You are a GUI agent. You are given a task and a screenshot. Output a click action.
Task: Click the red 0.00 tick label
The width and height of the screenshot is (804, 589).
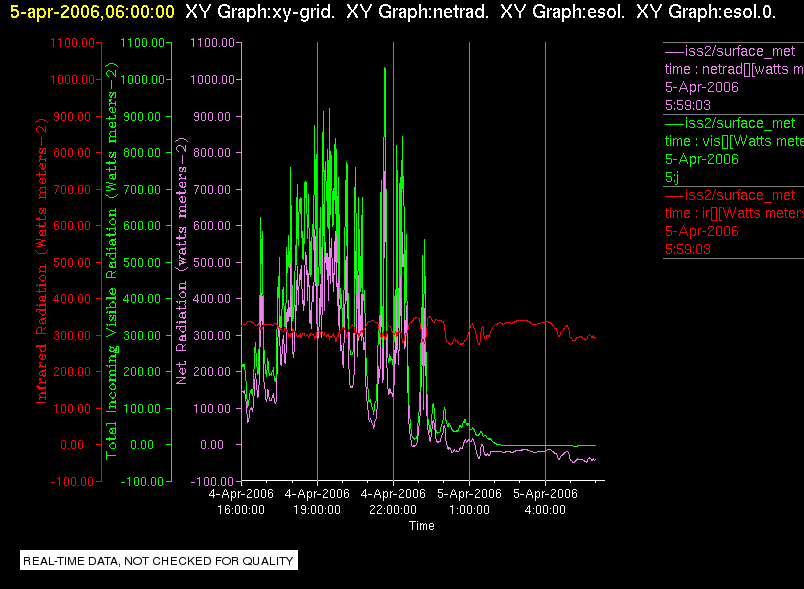pos(72,444)
